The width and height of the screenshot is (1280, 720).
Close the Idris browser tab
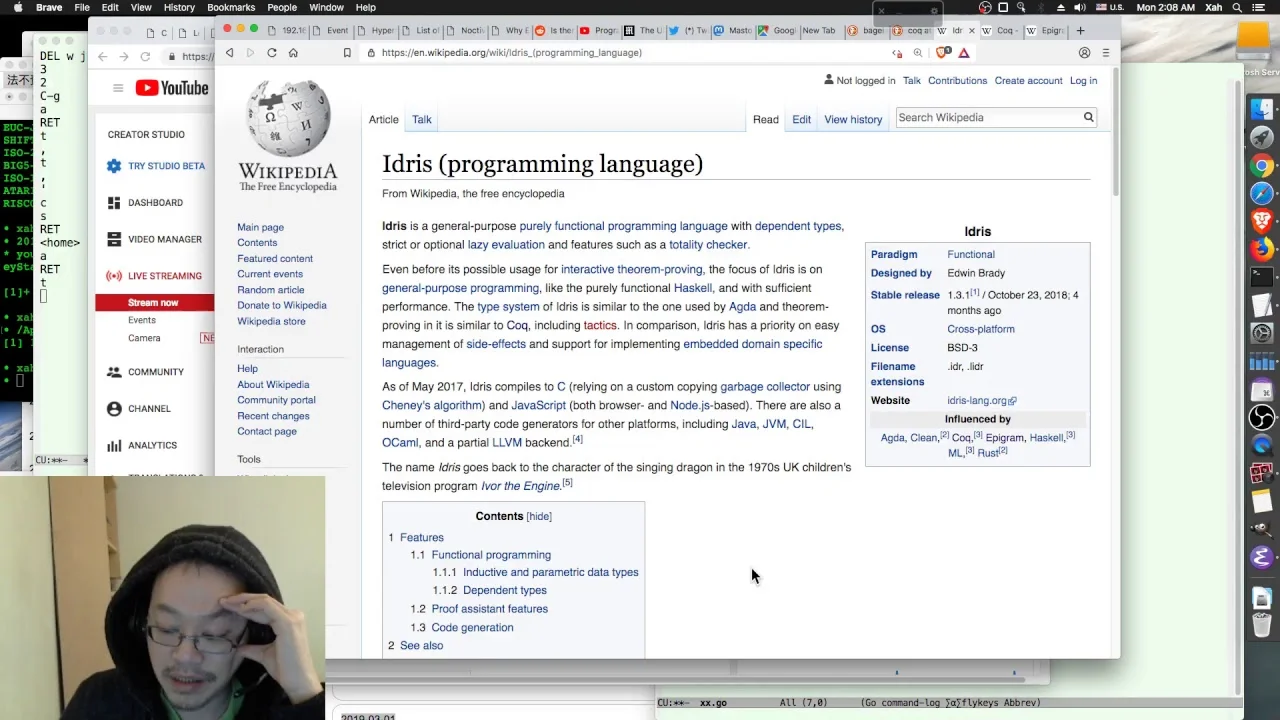[x=971, y=31]
